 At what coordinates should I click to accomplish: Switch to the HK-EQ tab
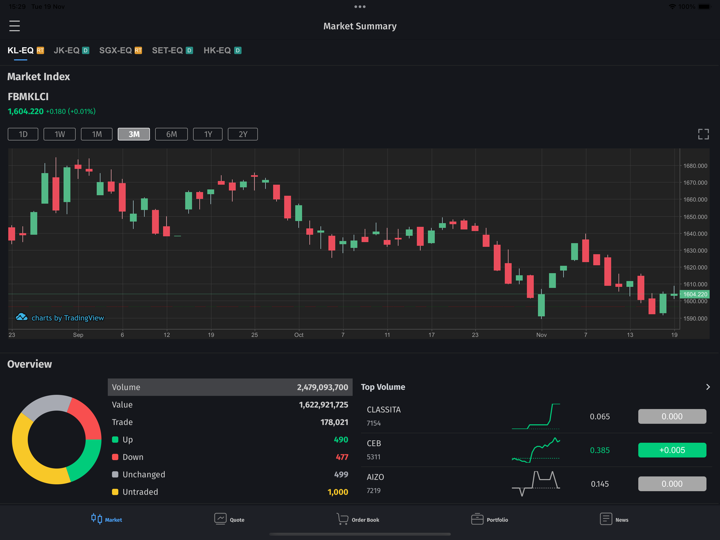click(x=221, y=50)
